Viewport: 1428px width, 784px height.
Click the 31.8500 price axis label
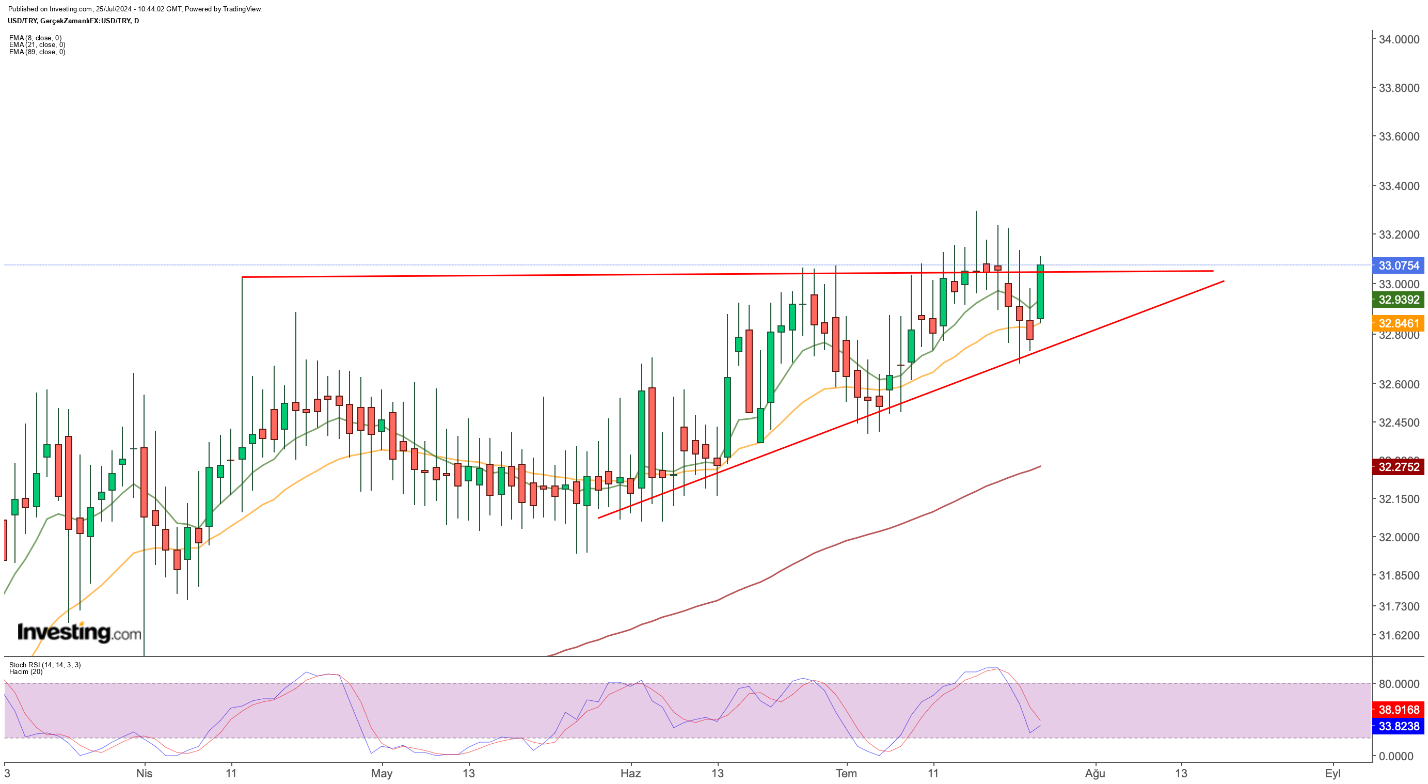(1400, 576)
